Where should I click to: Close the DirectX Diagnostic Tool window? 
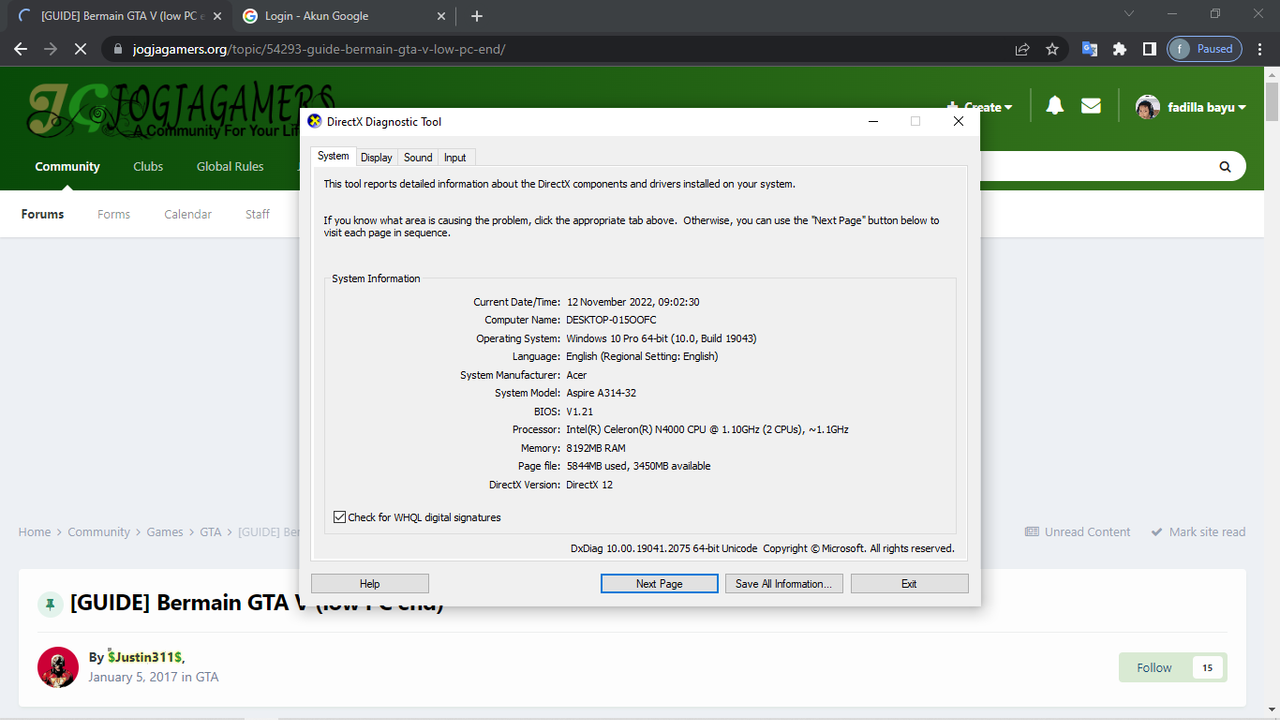tap(958, 121)
